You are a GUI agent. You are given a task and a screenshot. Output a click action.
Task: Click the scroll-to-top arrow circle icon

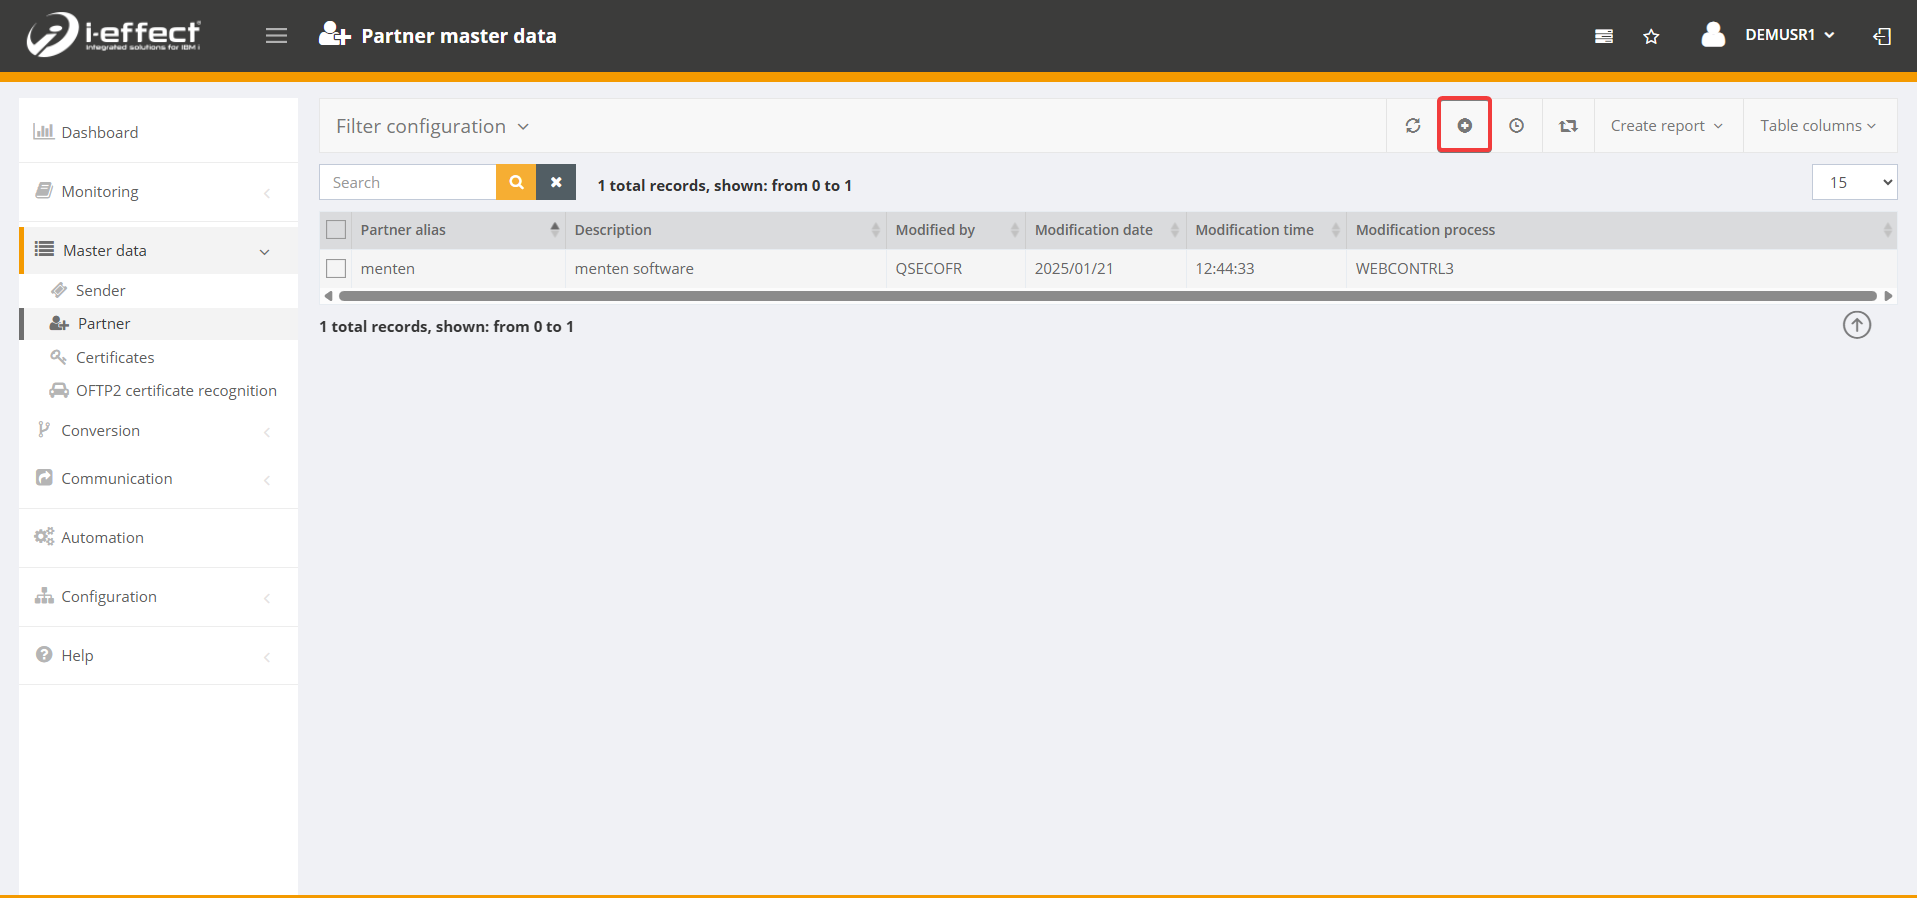(1856, 325)
